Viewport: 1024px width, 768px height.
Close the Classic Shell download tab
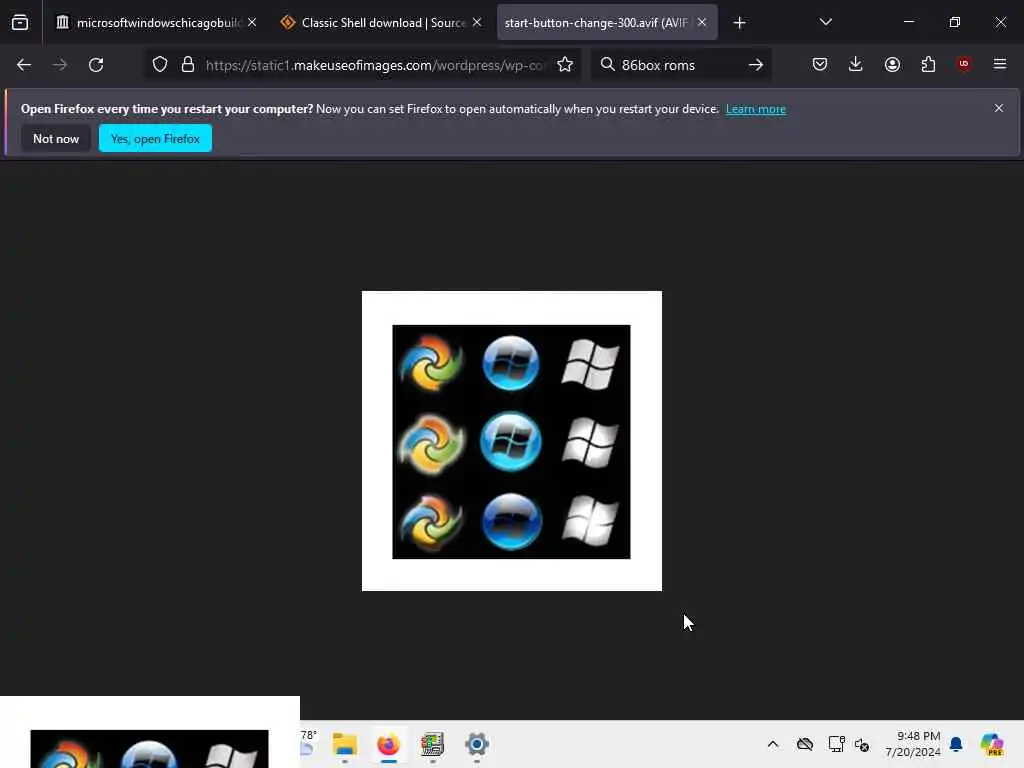tap(477, 22)
